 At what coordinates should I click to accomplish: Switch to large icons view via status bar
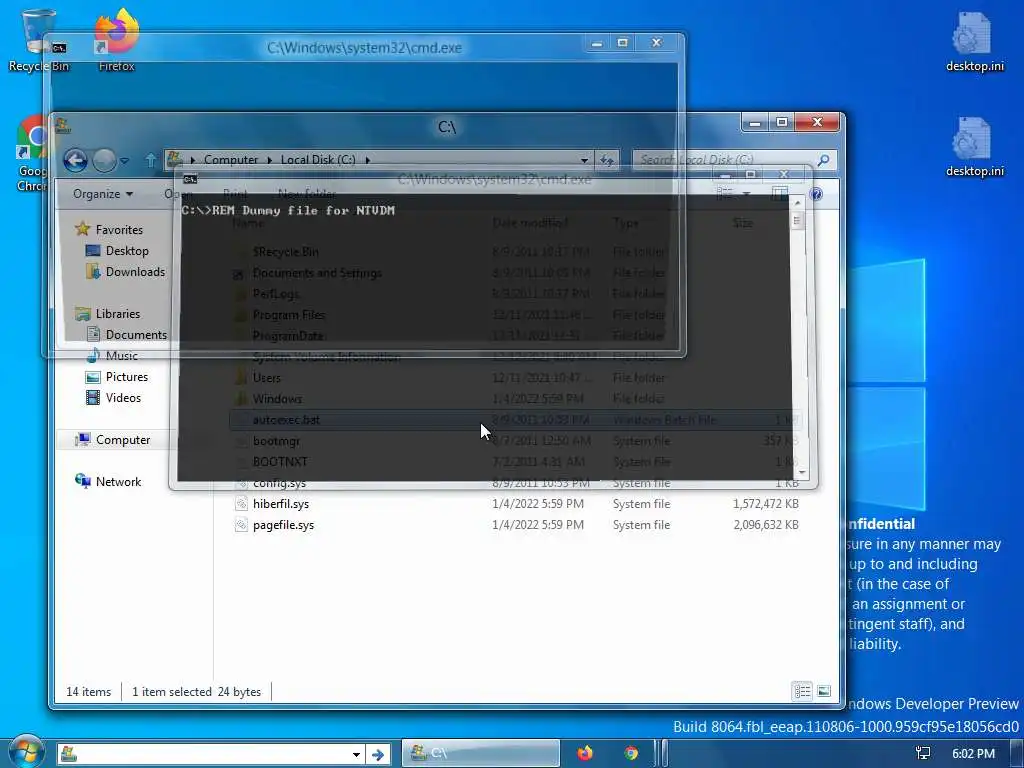[824, 691]
